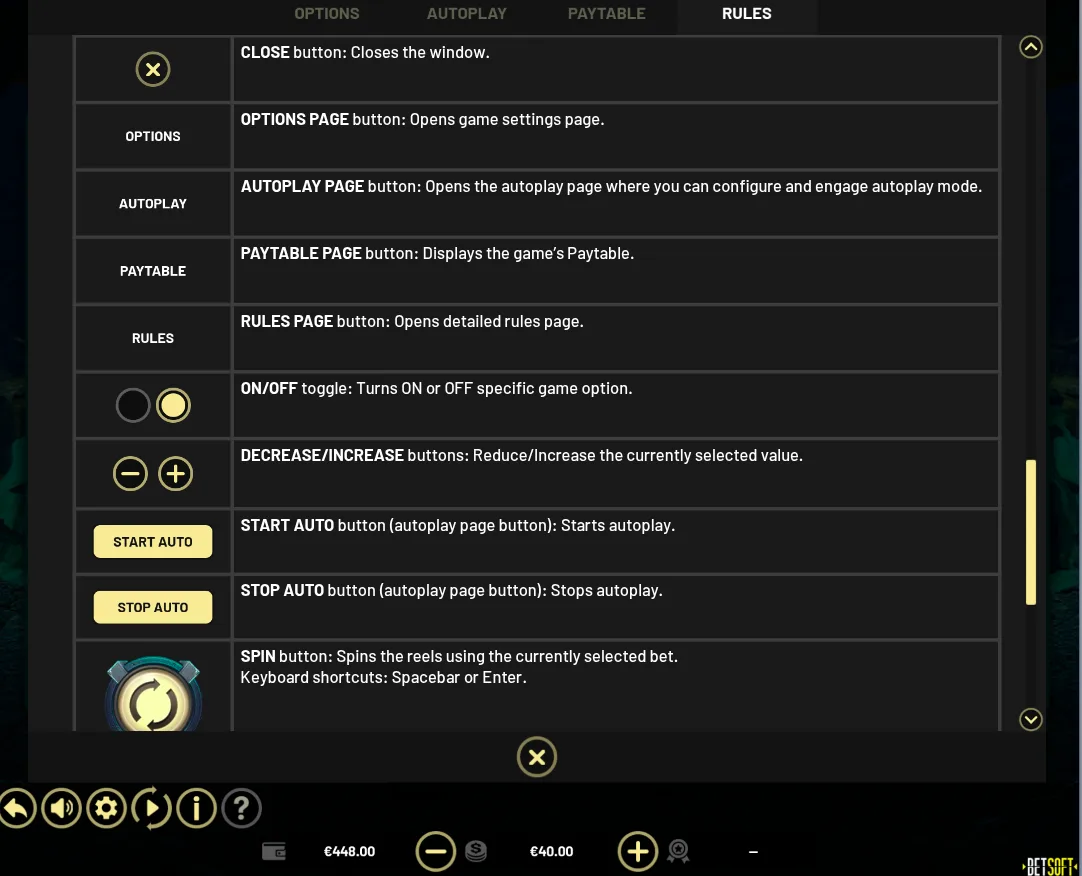
Task: Select the AUTOPLAY tab
Action: click(x=466, y=14)
